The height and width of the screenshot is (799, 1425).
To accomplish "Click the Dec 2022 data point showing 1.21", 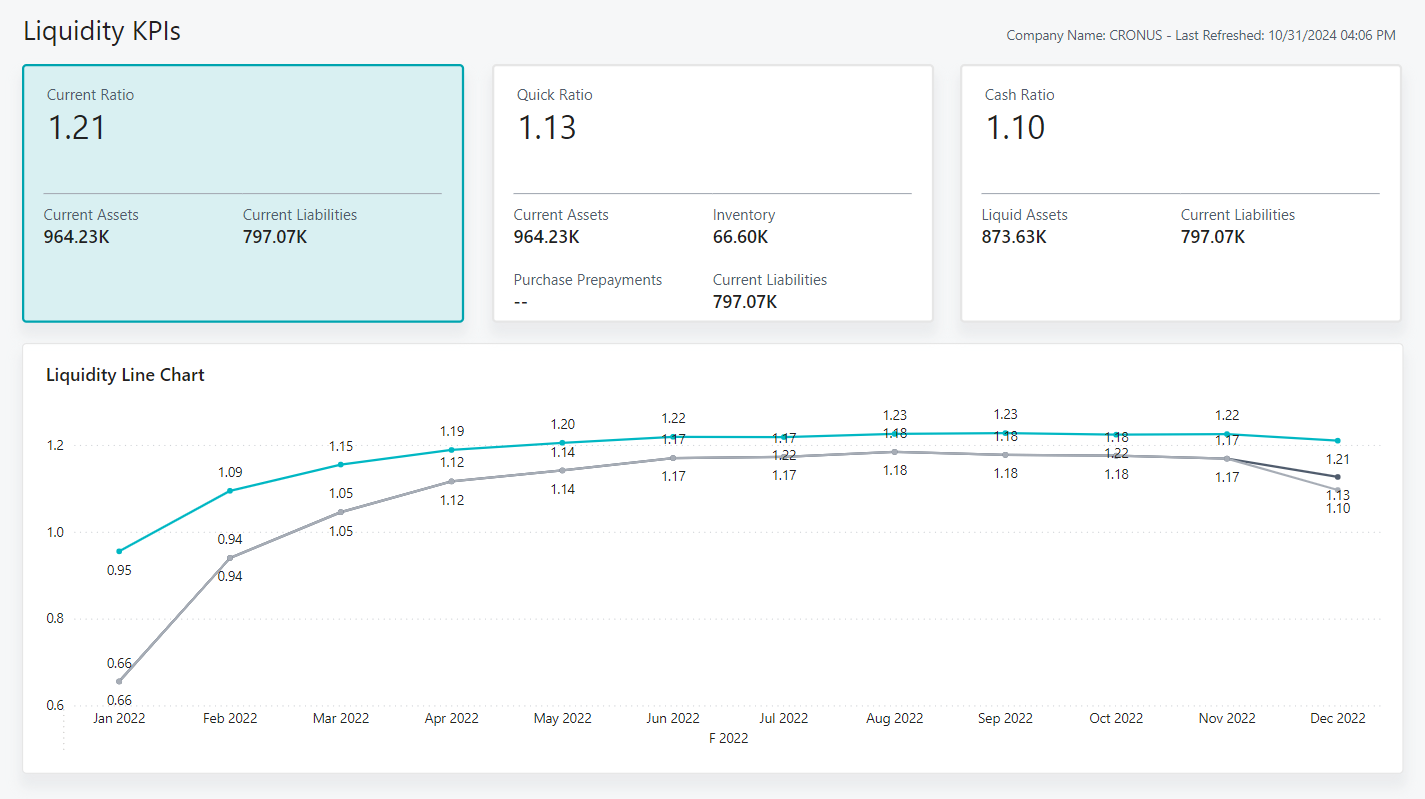I will 1337,439.
